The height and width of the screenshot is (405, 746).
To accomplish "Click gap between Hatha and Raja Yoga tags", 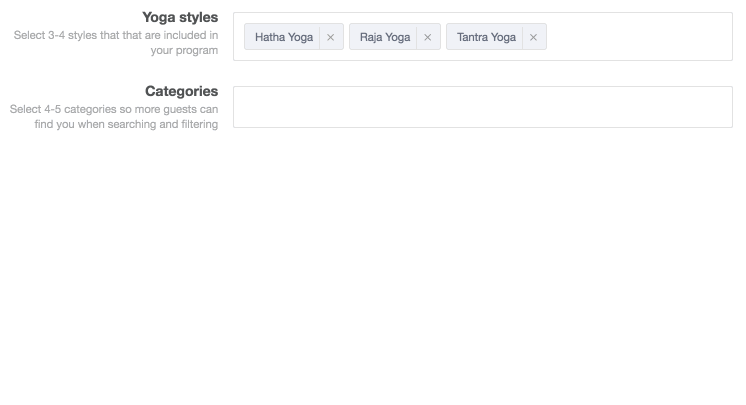I will pos(346,37).
